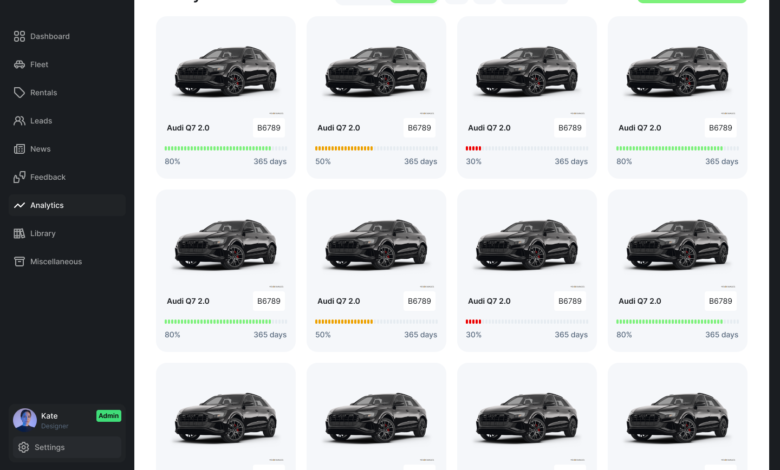Image resolution: width=780 pixels, height=470 pixels.
Task: Click the Settings gear icon
Action: (24, 447)
